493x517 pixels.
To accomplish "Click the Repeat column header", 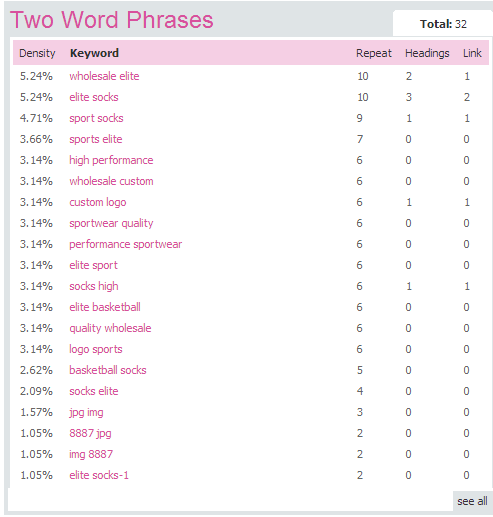I will point(374,53).
